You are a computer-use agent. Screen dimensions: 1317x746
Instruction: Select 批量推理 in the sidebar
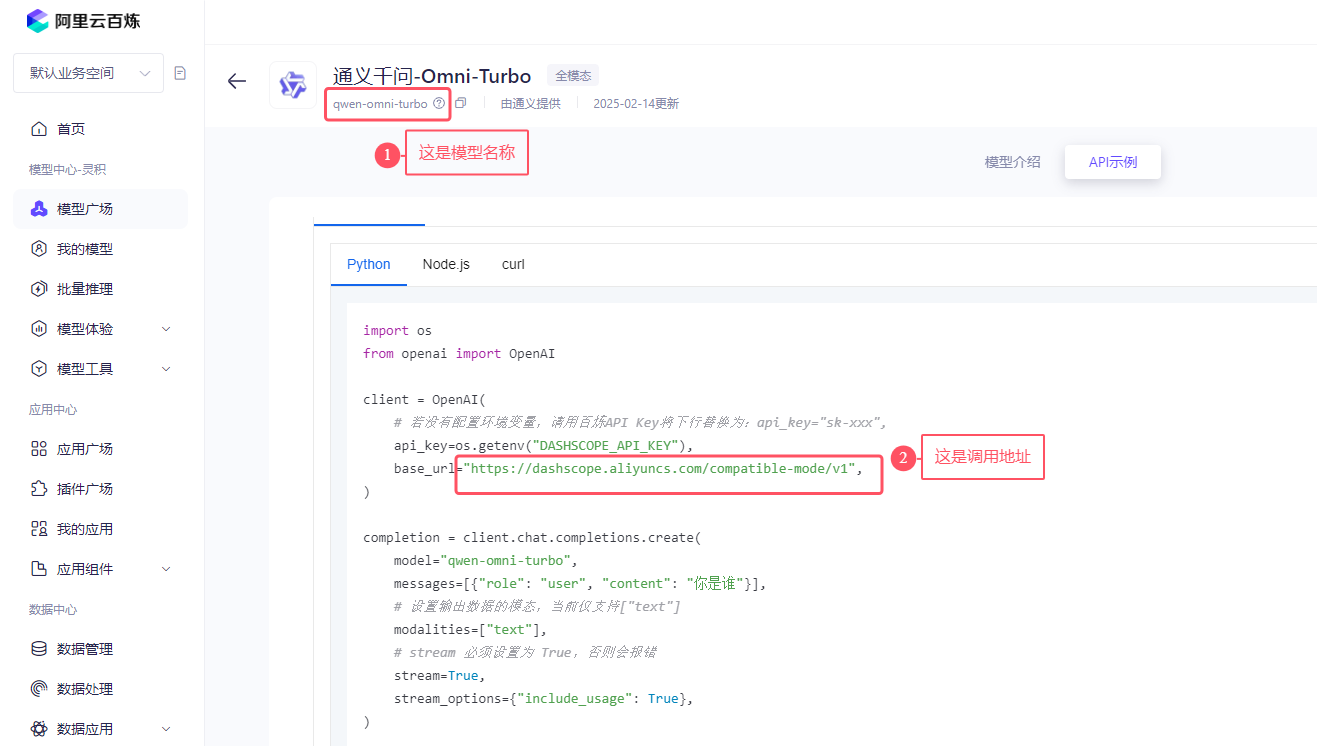pos(84,289)
